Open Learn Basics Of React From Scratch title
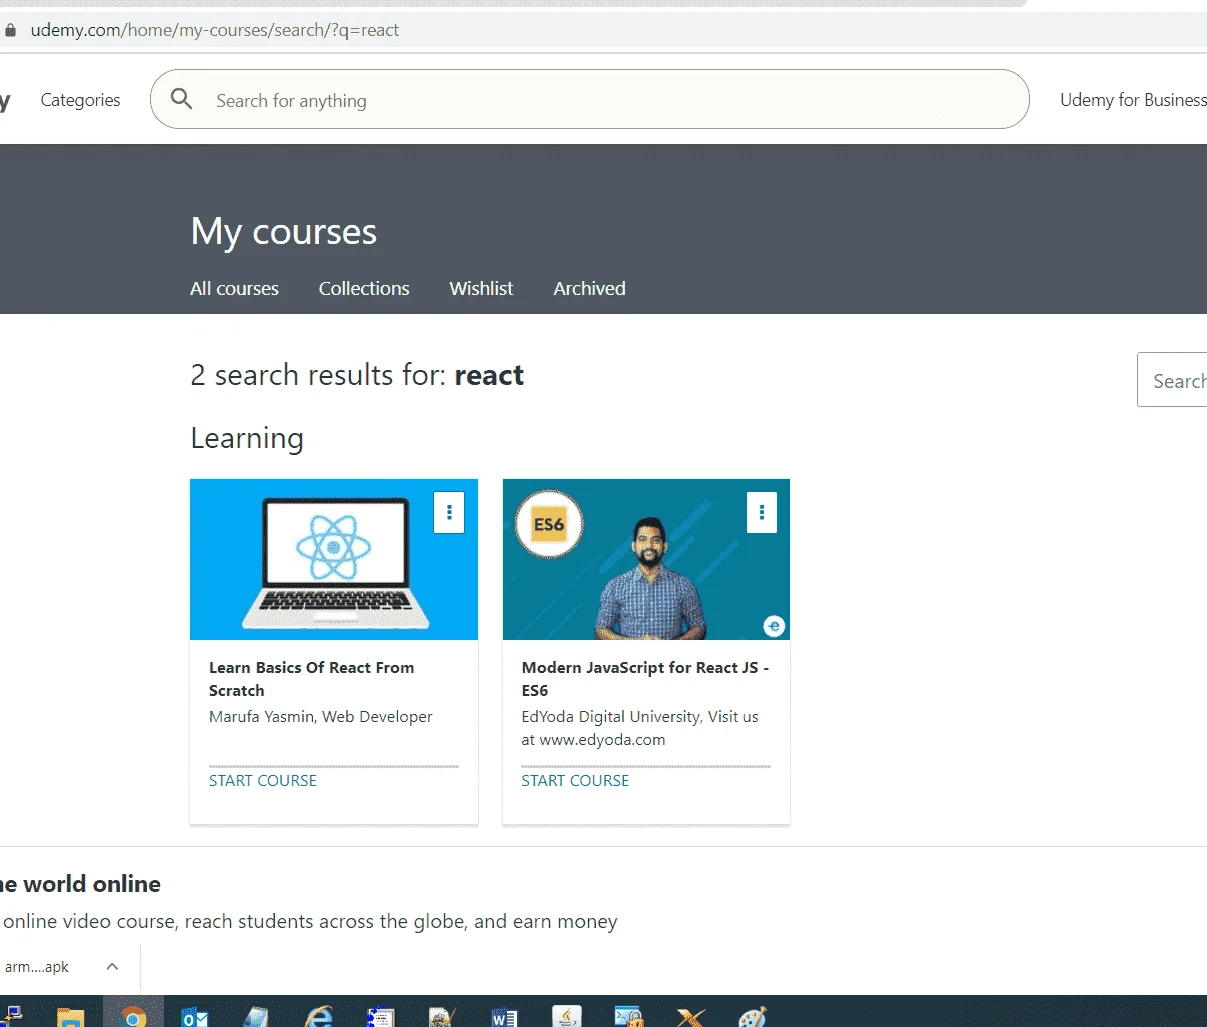Image resolution: width=1207 pixels, height=1027 pixels. pyautogui.click(x=311, y=679)
